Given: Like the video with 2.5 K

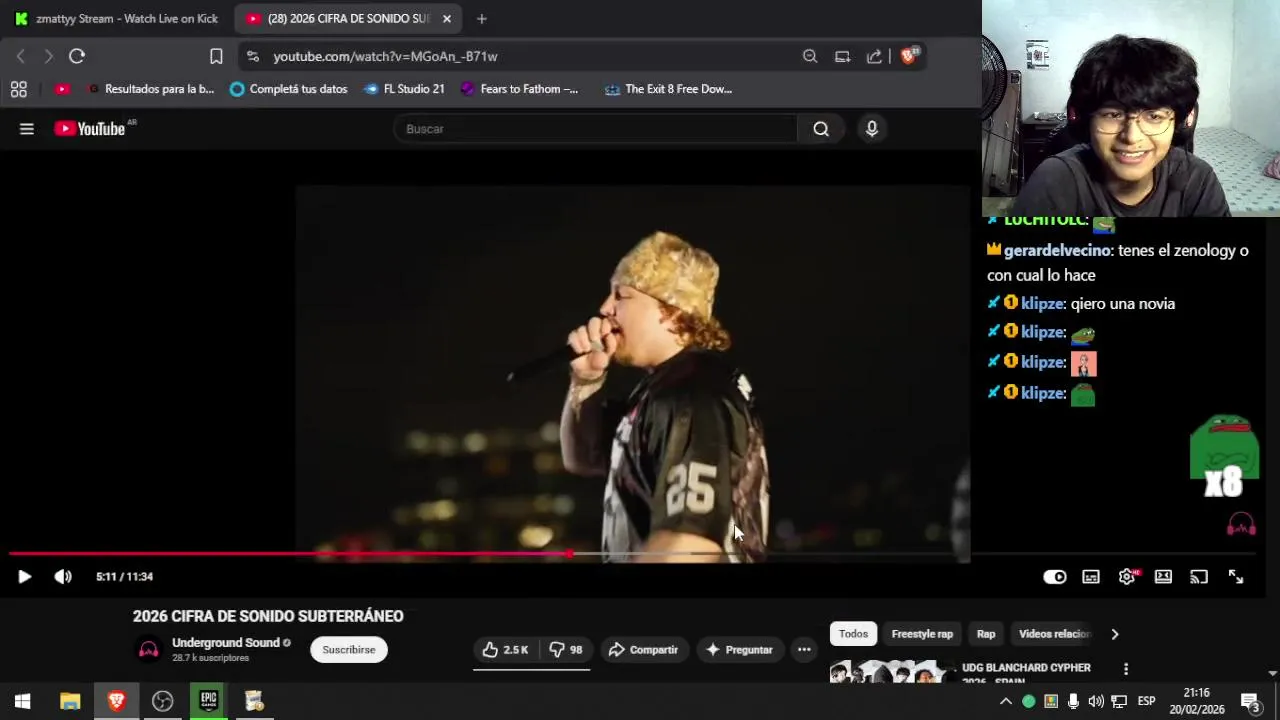Looking at the screenshot, I should [x=505, y=649].
